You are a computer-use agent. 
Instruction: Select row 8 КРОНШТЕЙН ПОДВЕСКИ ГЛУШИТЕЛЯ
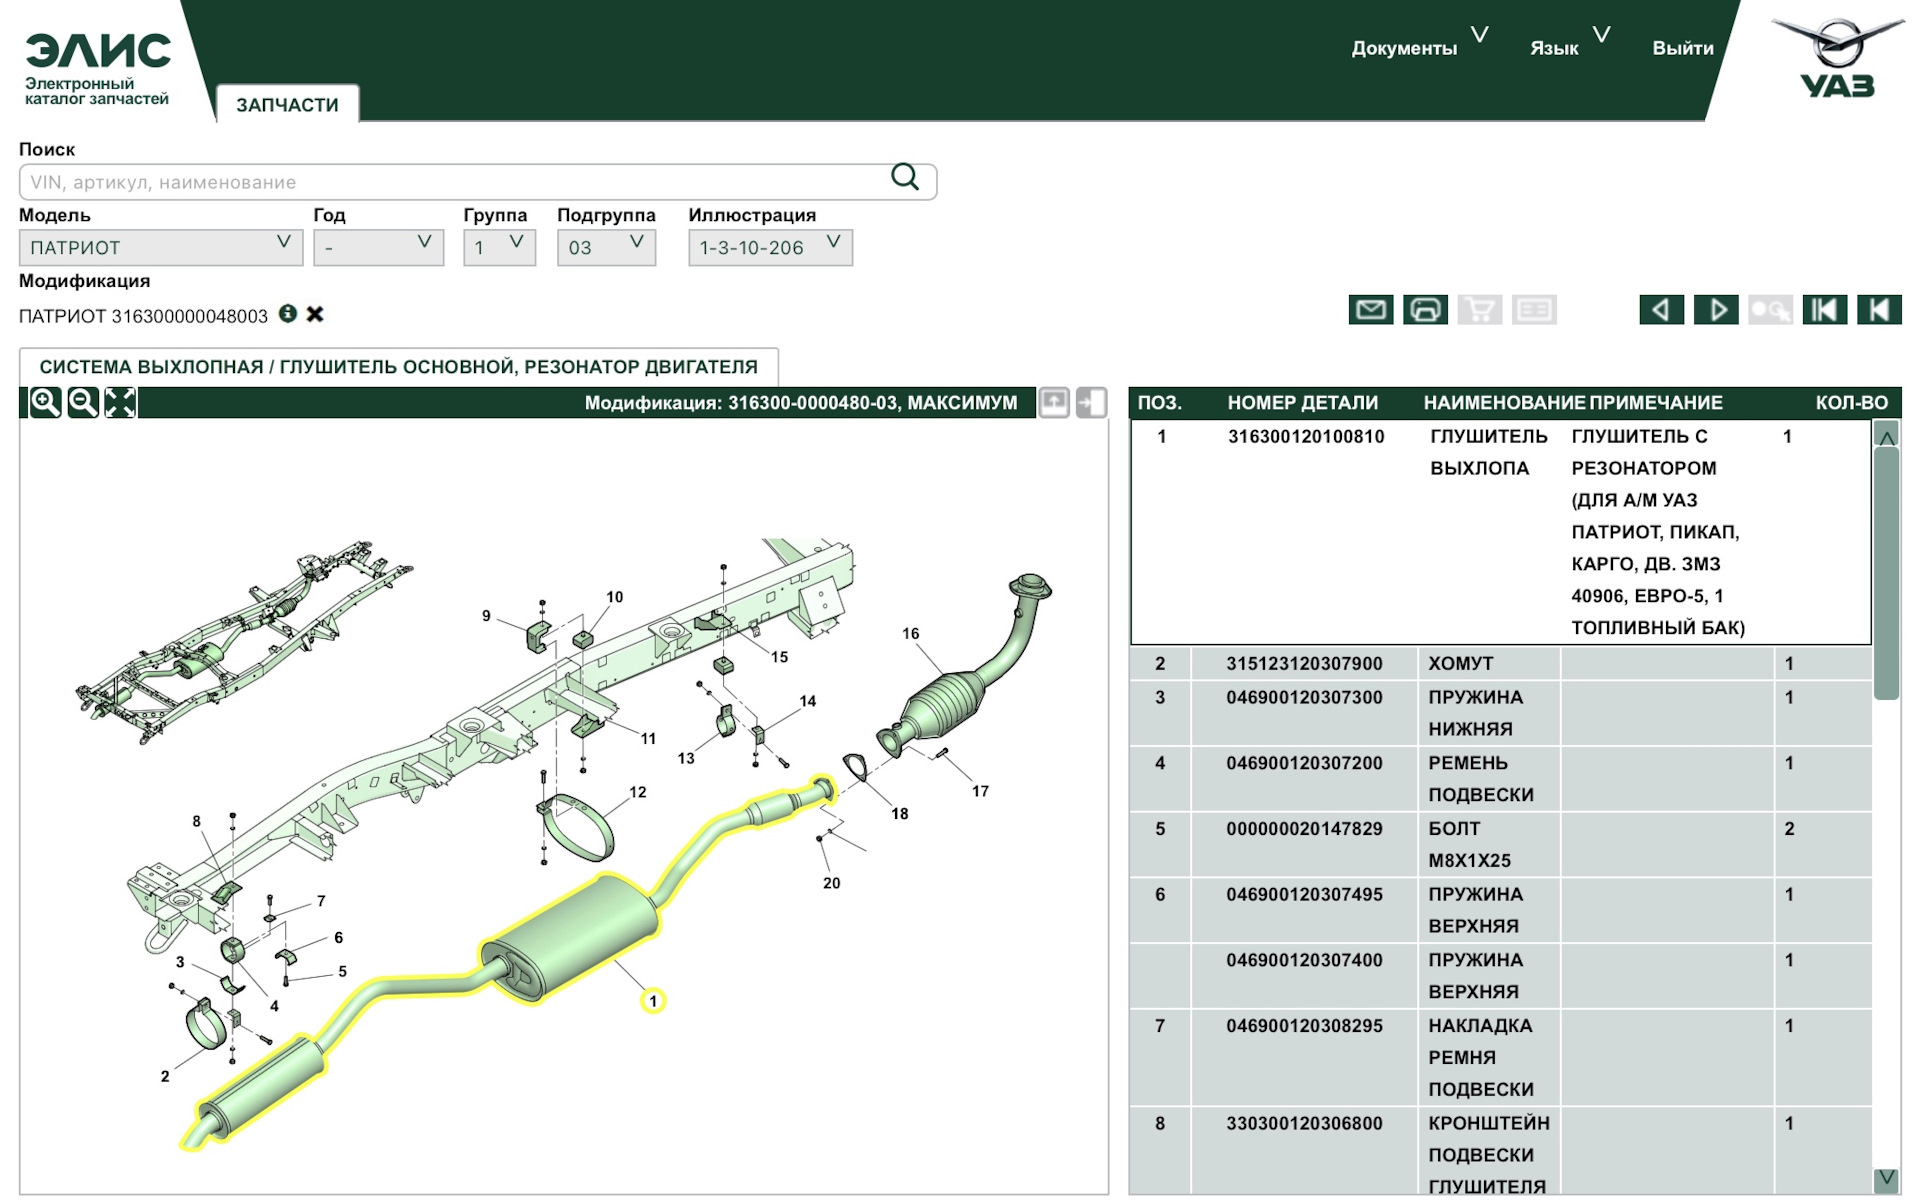(x=1500, y=1152)
